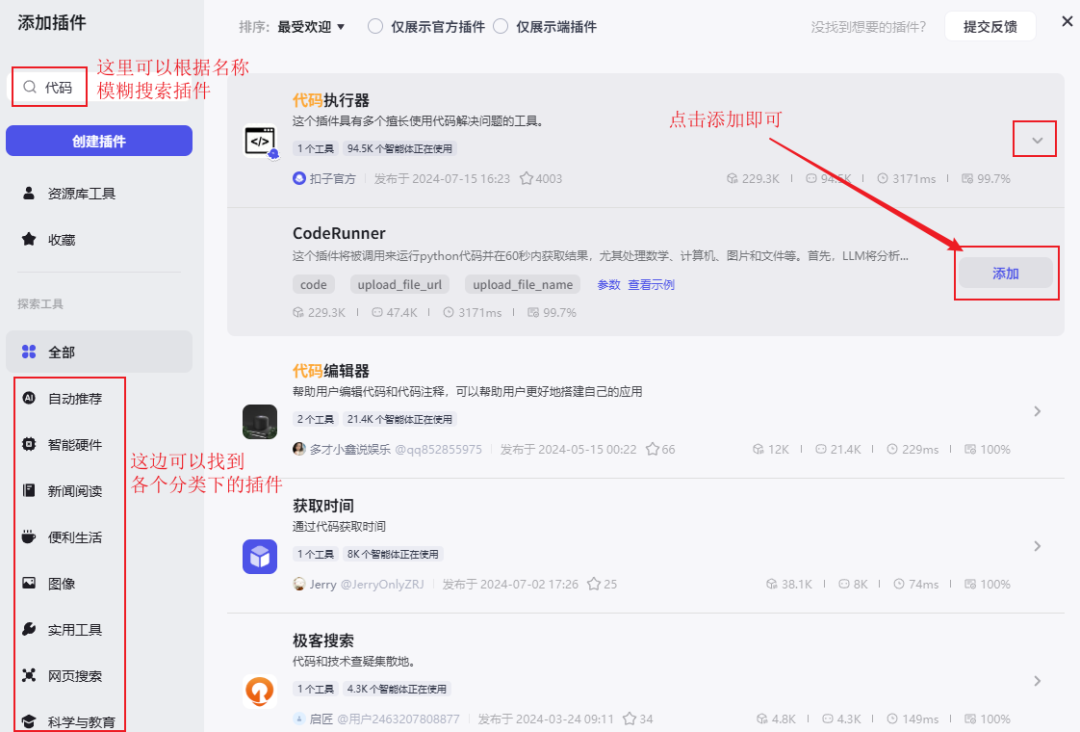Click the star icon on 代码编辑器 row
This screenshot has height=732, width=1080.
point(653,450)
